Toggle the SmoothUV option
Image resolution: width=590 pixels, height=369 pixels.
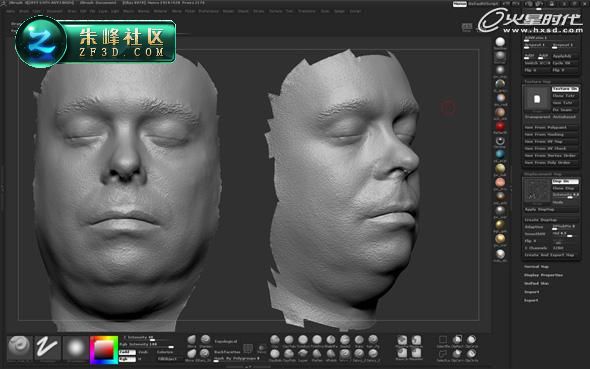click(x=537, y=234)
